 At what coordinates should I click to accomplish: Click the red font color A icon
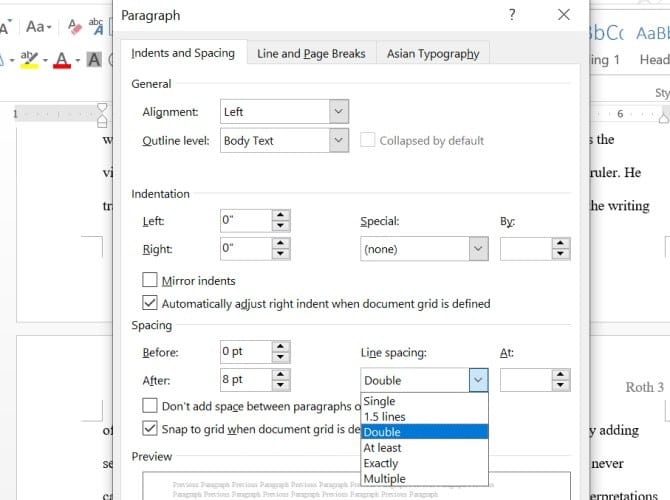click(x=62, y=60)
